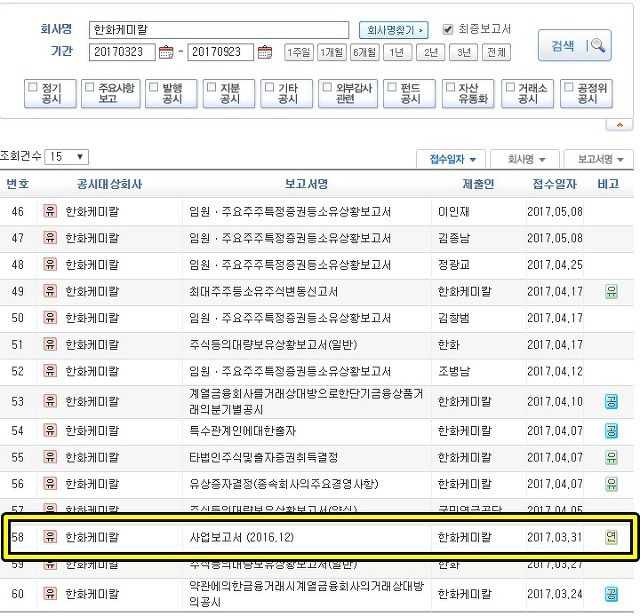Viewport: 640px width, 616px height.
Task: Open 유상증자결정(종속회사의주요경영사항) report link
Action: pos(284,484)
